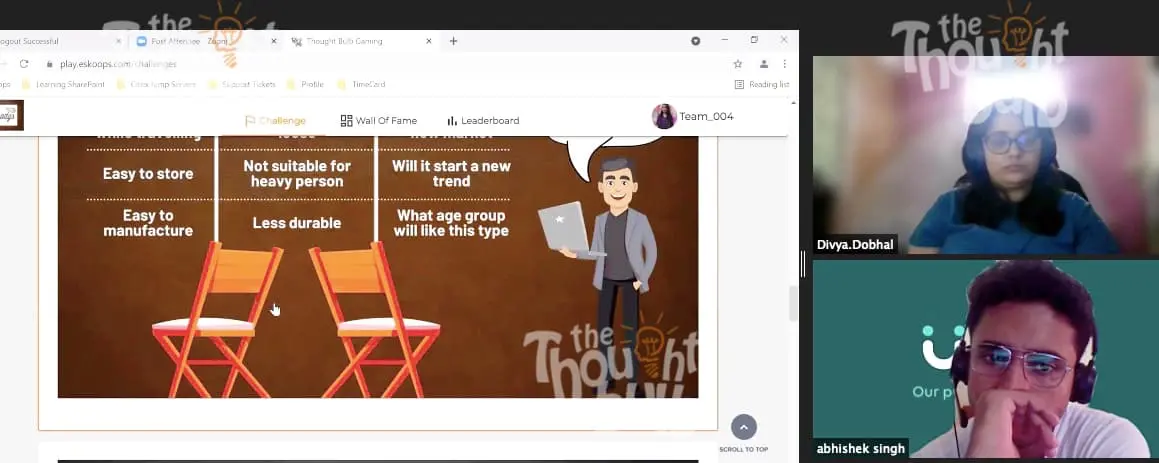Open the Chrome profile icon
Screen dimensions: 1159x463
point(764,64)
